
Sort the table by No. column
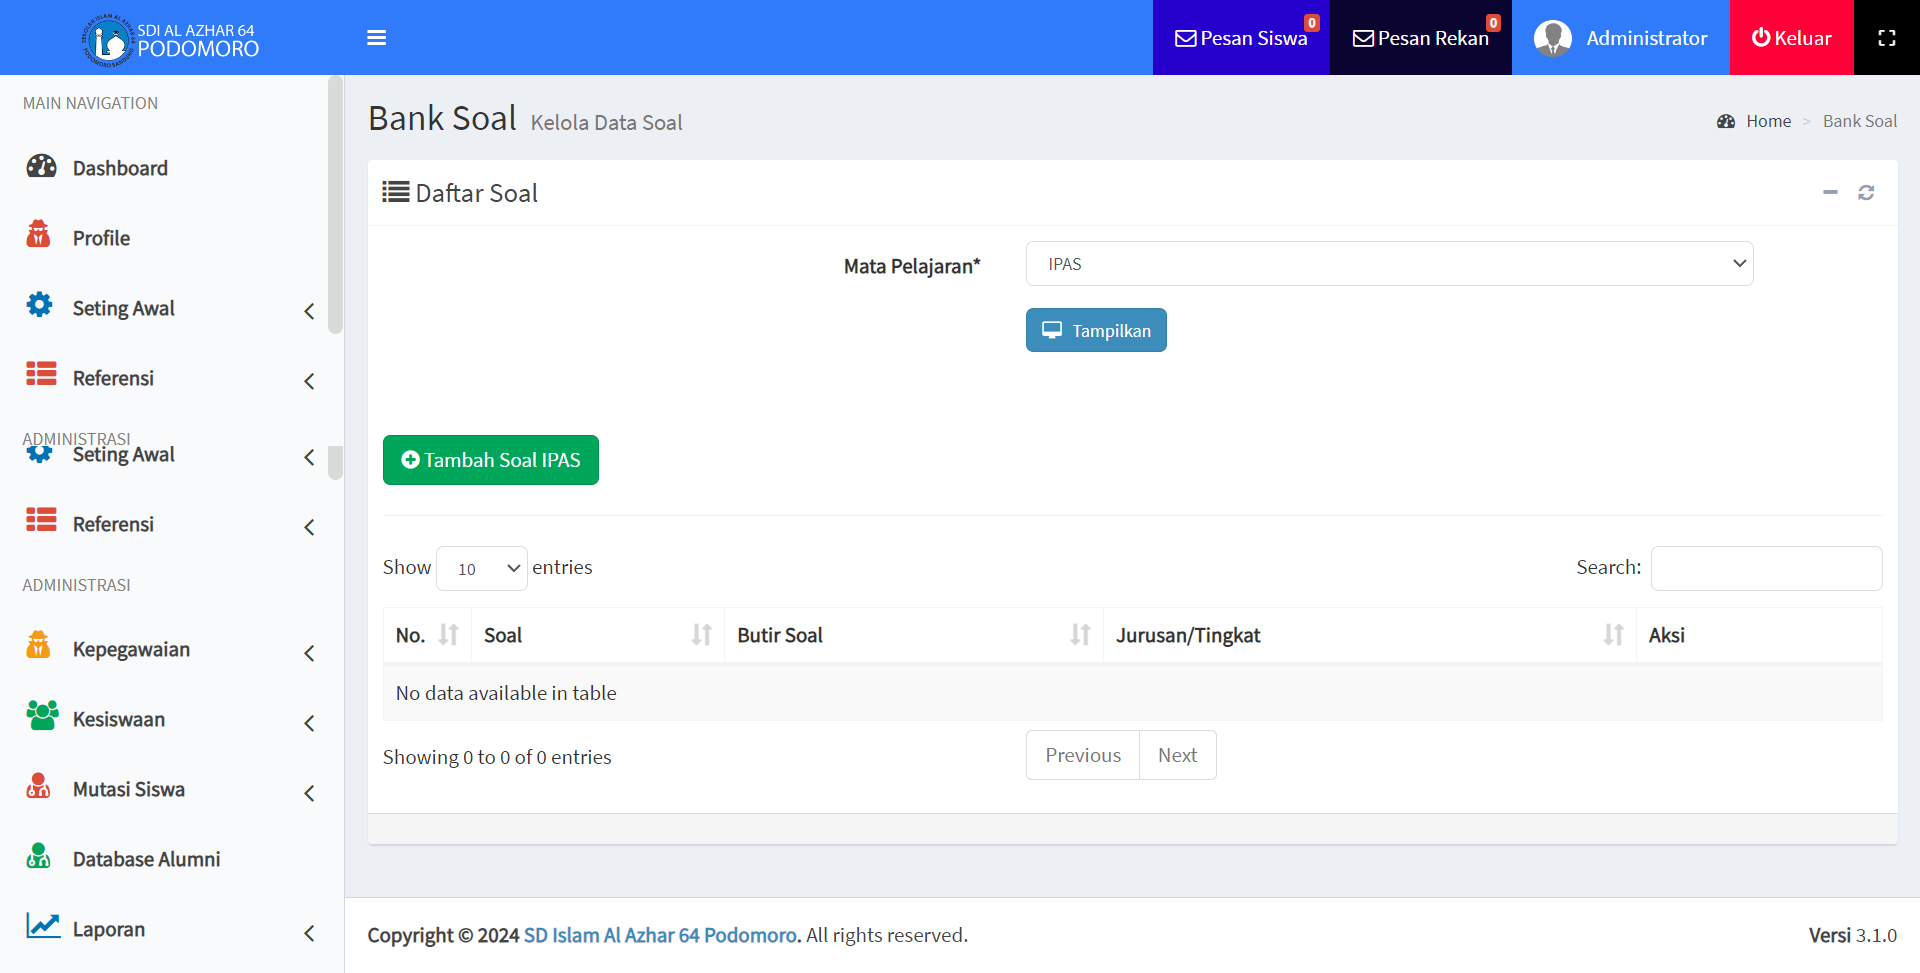point(427,635)
